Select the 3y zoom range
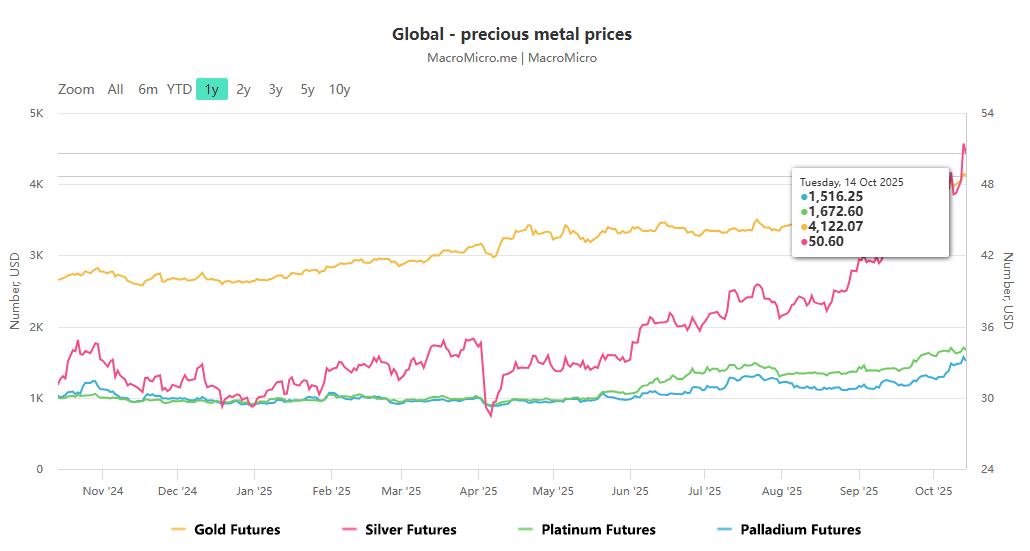 pos(276,89)
